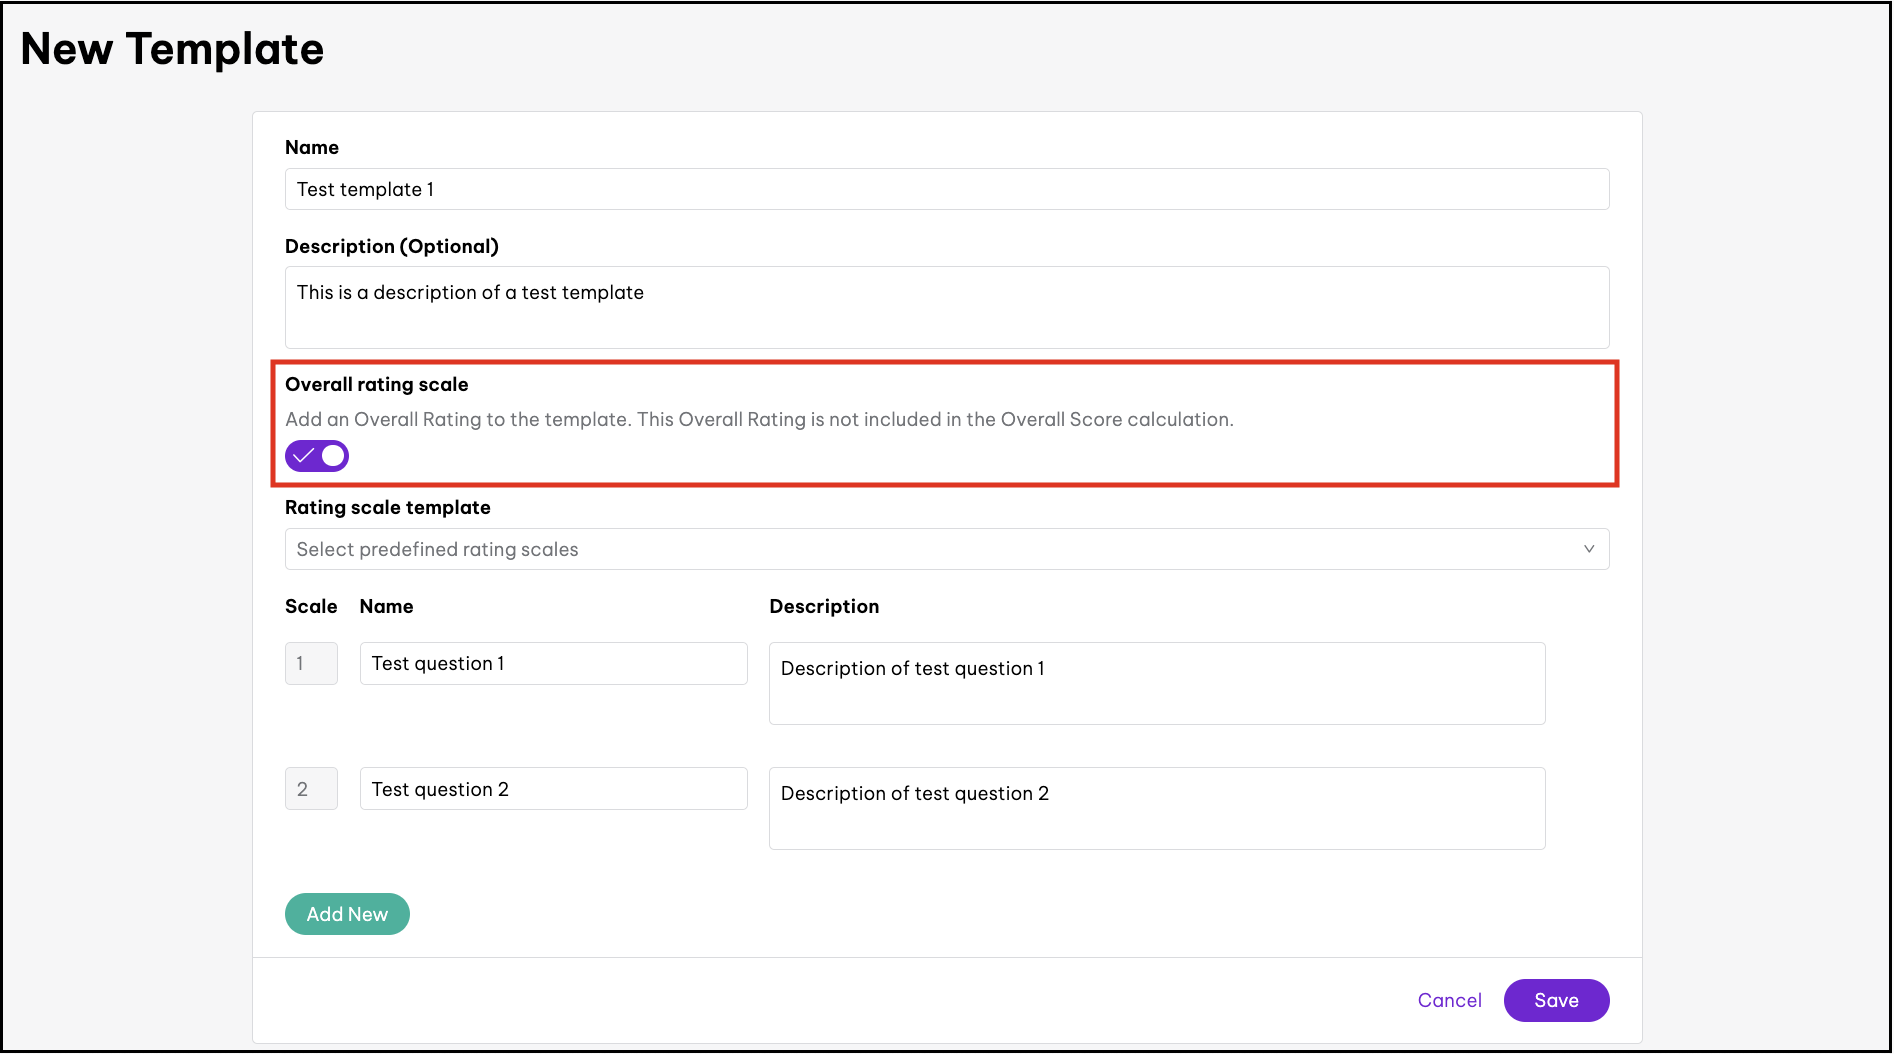Image resolution: width=1894 pixels, height=1054 pixels.
Task: Click the New Template page heading
Action: pos(172,49)
